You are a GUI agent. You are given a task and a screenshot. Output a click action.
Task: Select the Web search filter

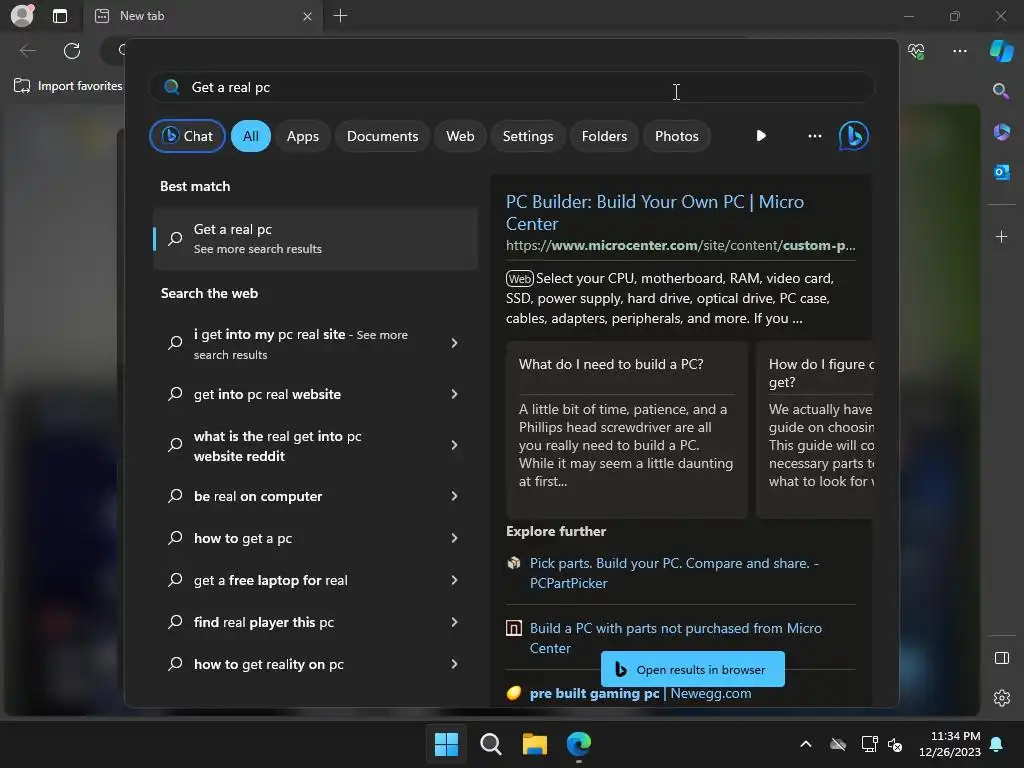[460, 136]
